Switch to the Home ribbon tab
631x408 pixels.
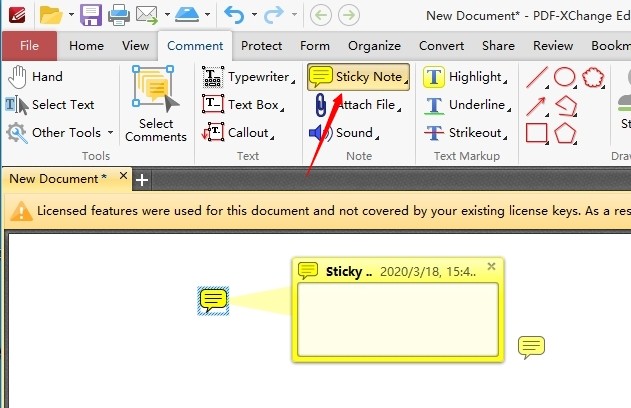86,45
